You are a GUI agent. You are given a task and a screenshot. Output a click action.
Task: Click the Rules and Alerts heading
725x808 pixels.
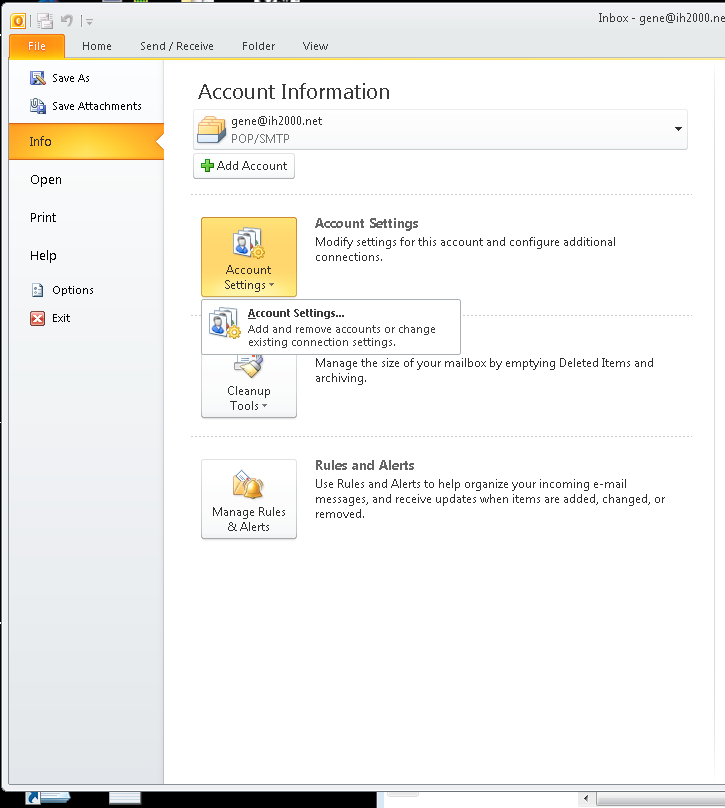click(x=365, y=465)
